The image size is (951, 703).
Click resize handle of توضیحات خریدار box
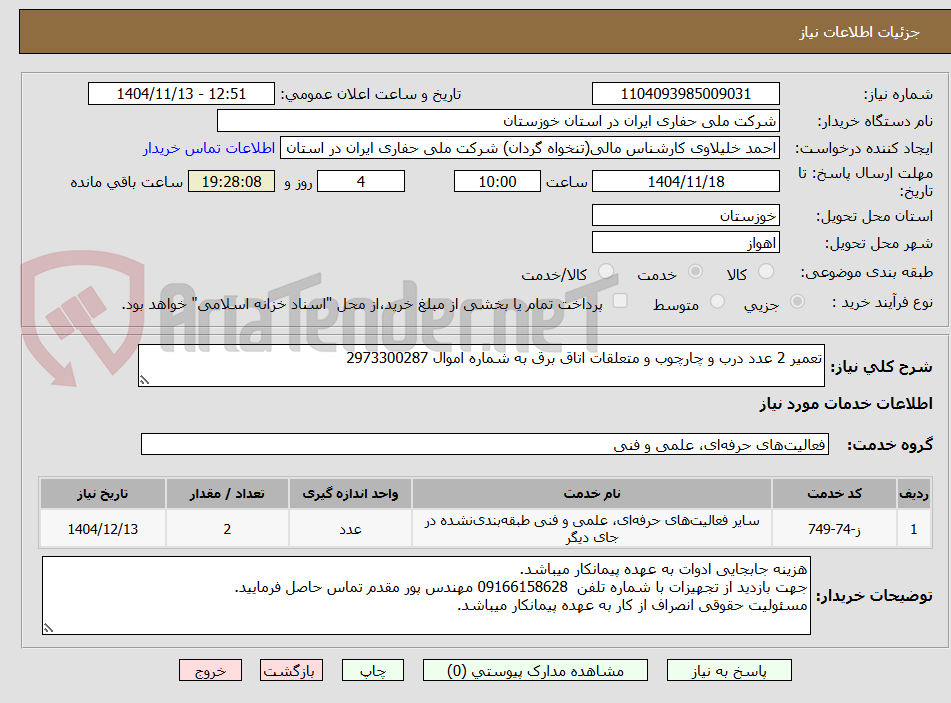49,628
